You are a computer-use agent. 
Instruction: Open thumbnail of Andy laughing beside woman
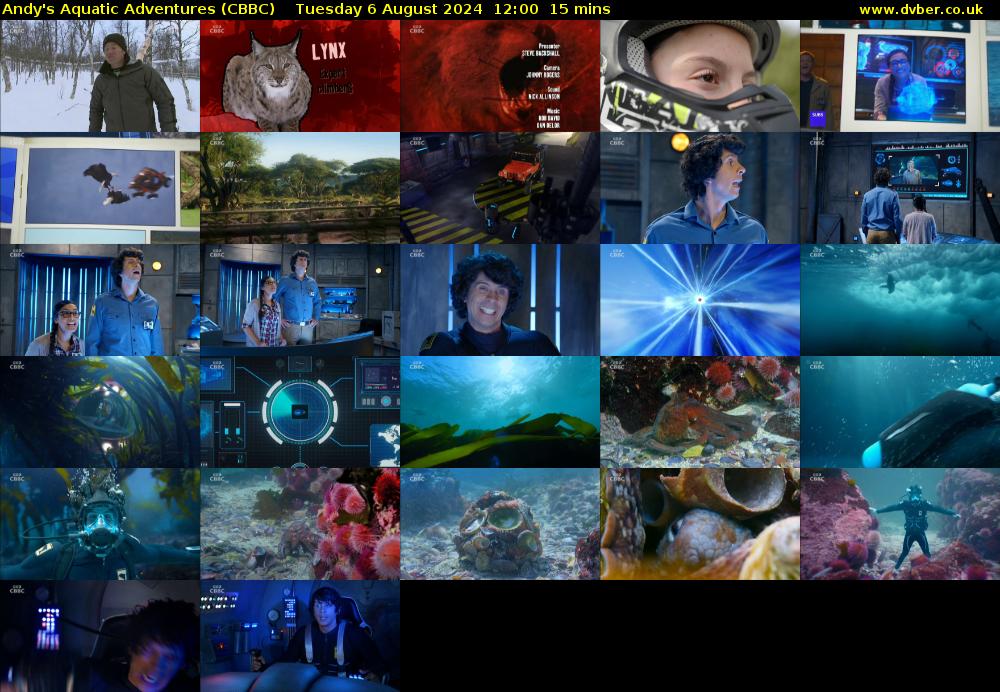[x=100, y=300]
